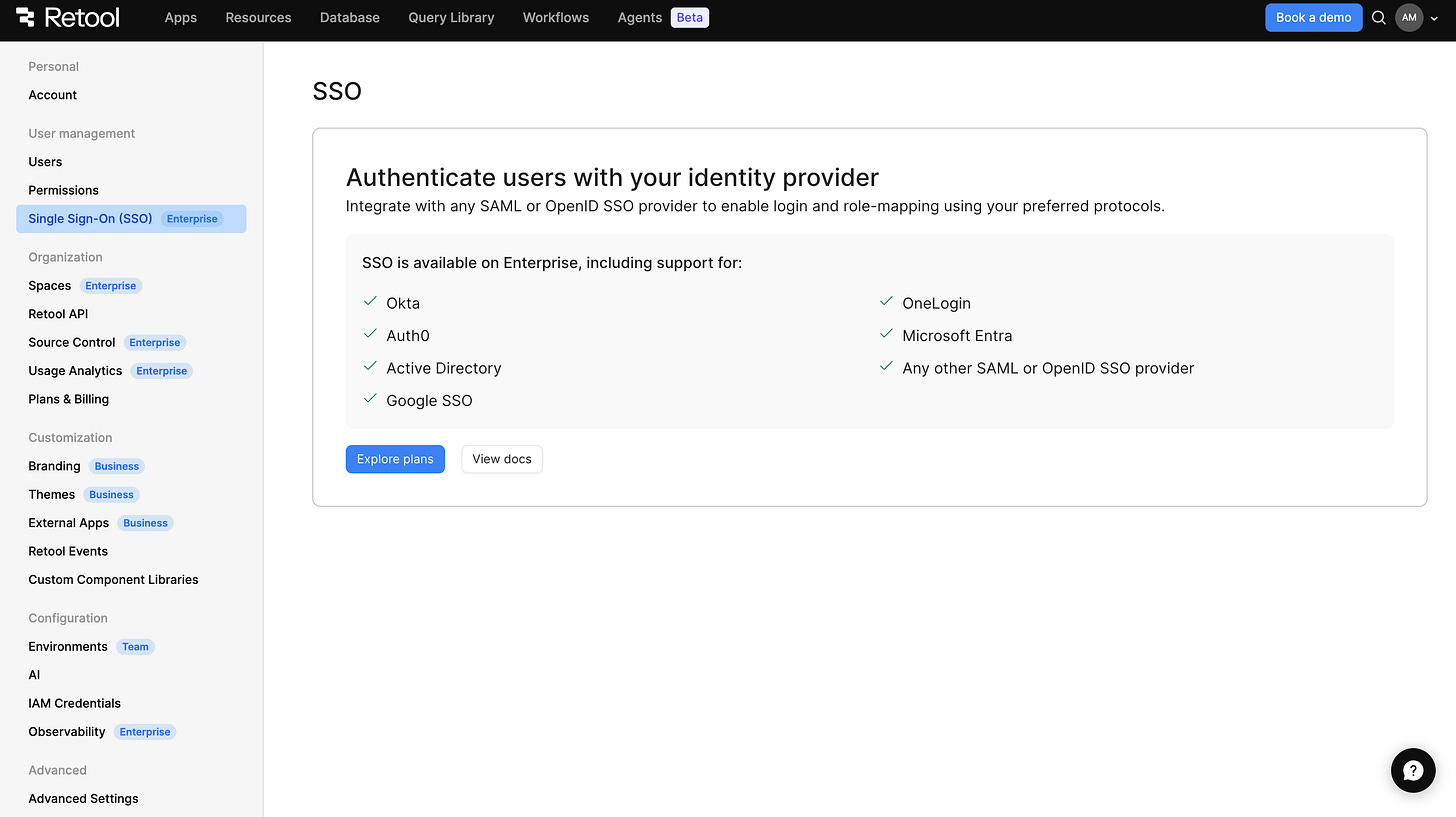Click Business badge next to Branding
Screen dimensions: 1456x817
(x=117, y=466)
